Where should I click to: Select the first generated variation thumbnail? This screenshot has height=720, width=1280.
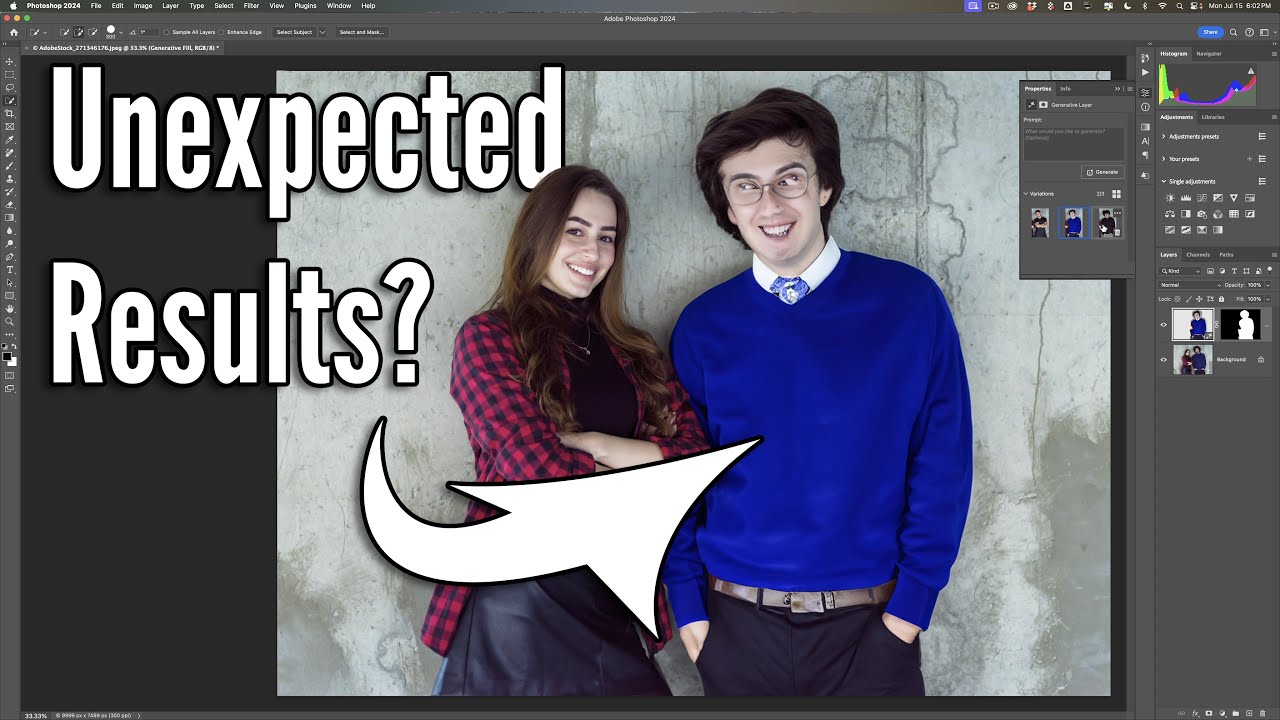[x=1040, y=222]
